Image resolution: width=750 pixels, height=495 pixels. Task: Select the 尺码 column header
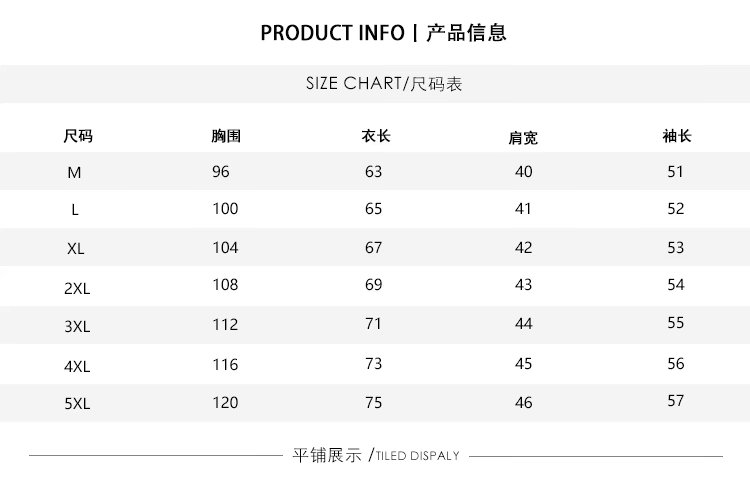click(78, 137)
